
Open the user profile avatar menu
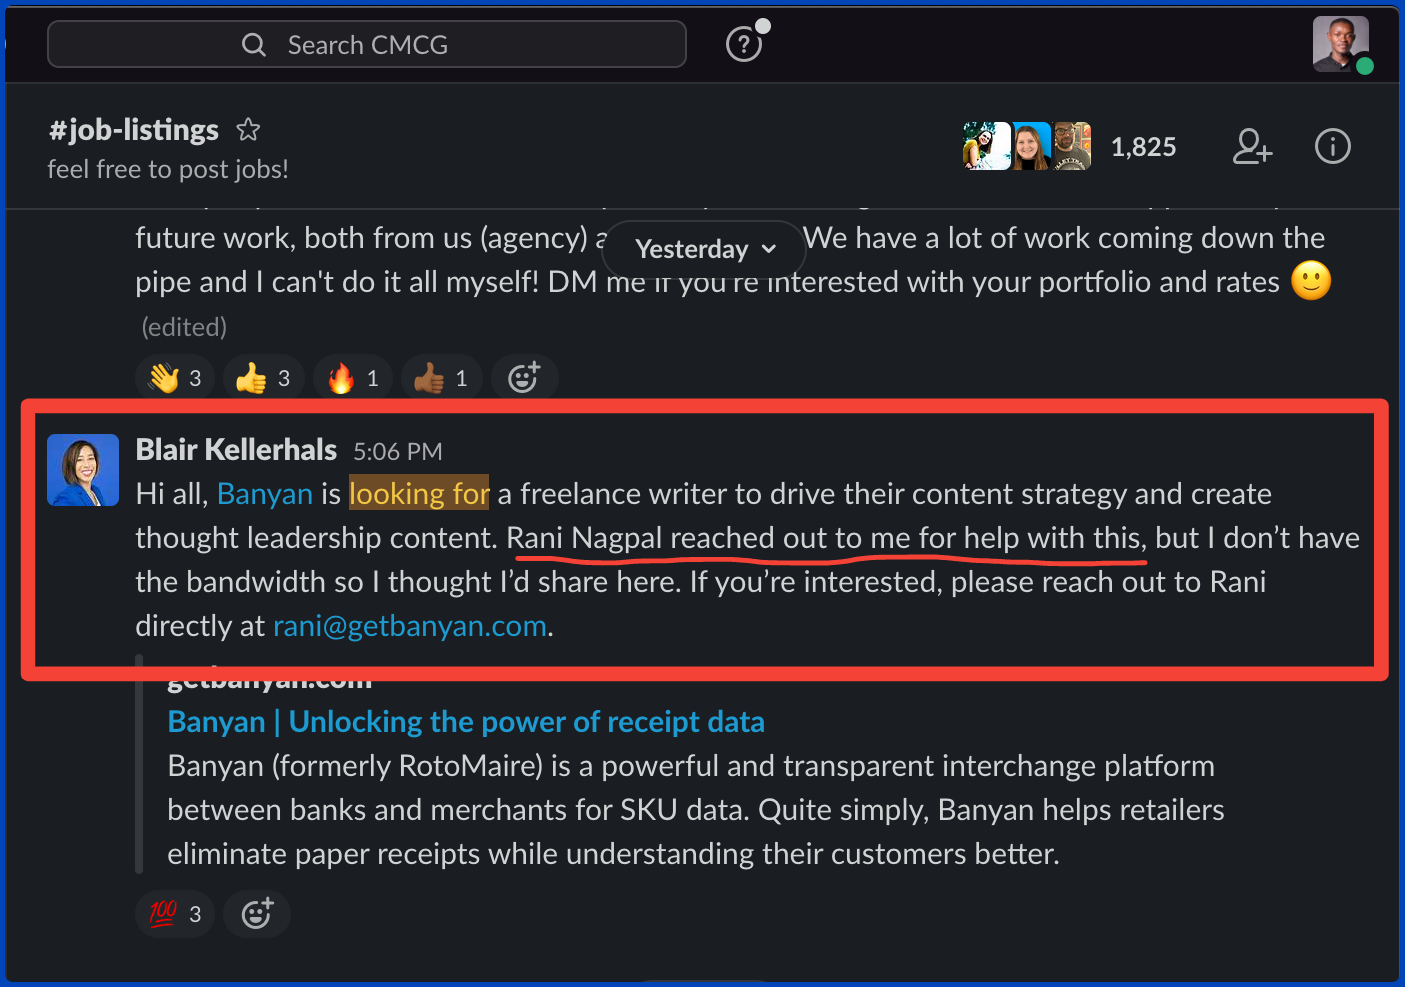coord(1341,44)
